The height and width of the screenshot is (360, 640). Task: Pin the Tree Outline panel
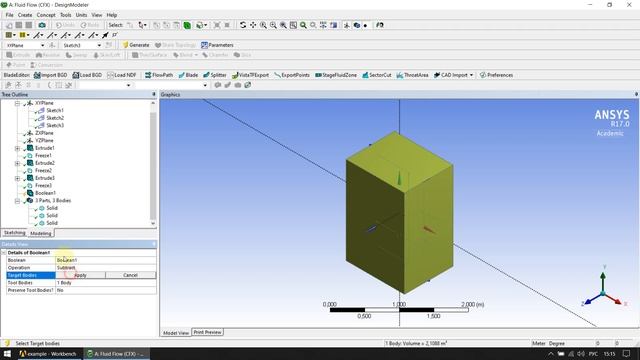click(x=154, y=94)
